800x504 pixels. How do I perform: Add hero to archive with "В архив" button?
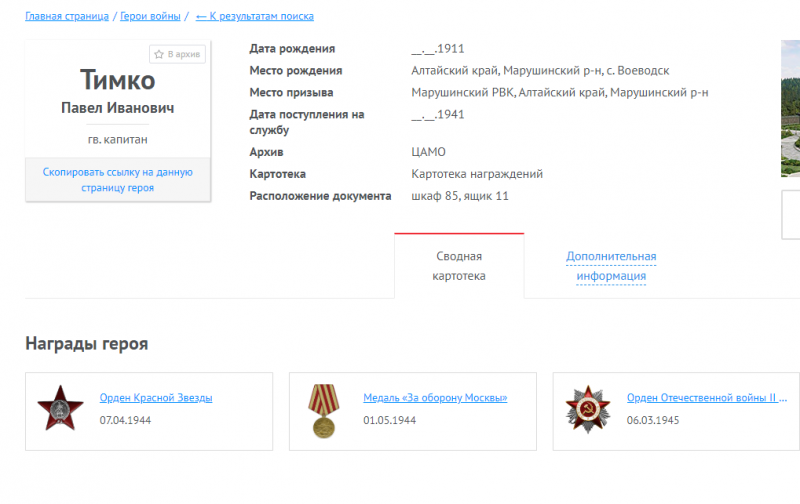point(178,54)
